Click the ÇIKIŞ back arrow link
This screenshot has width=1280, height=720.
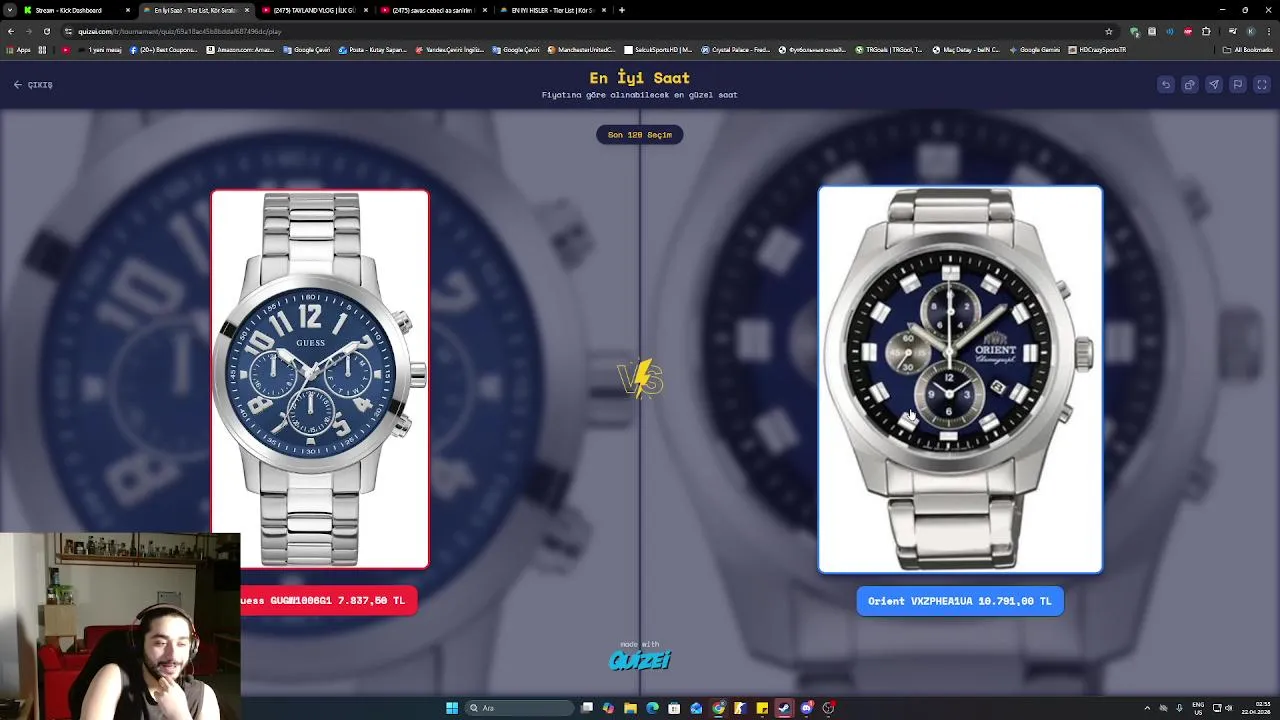33,85
